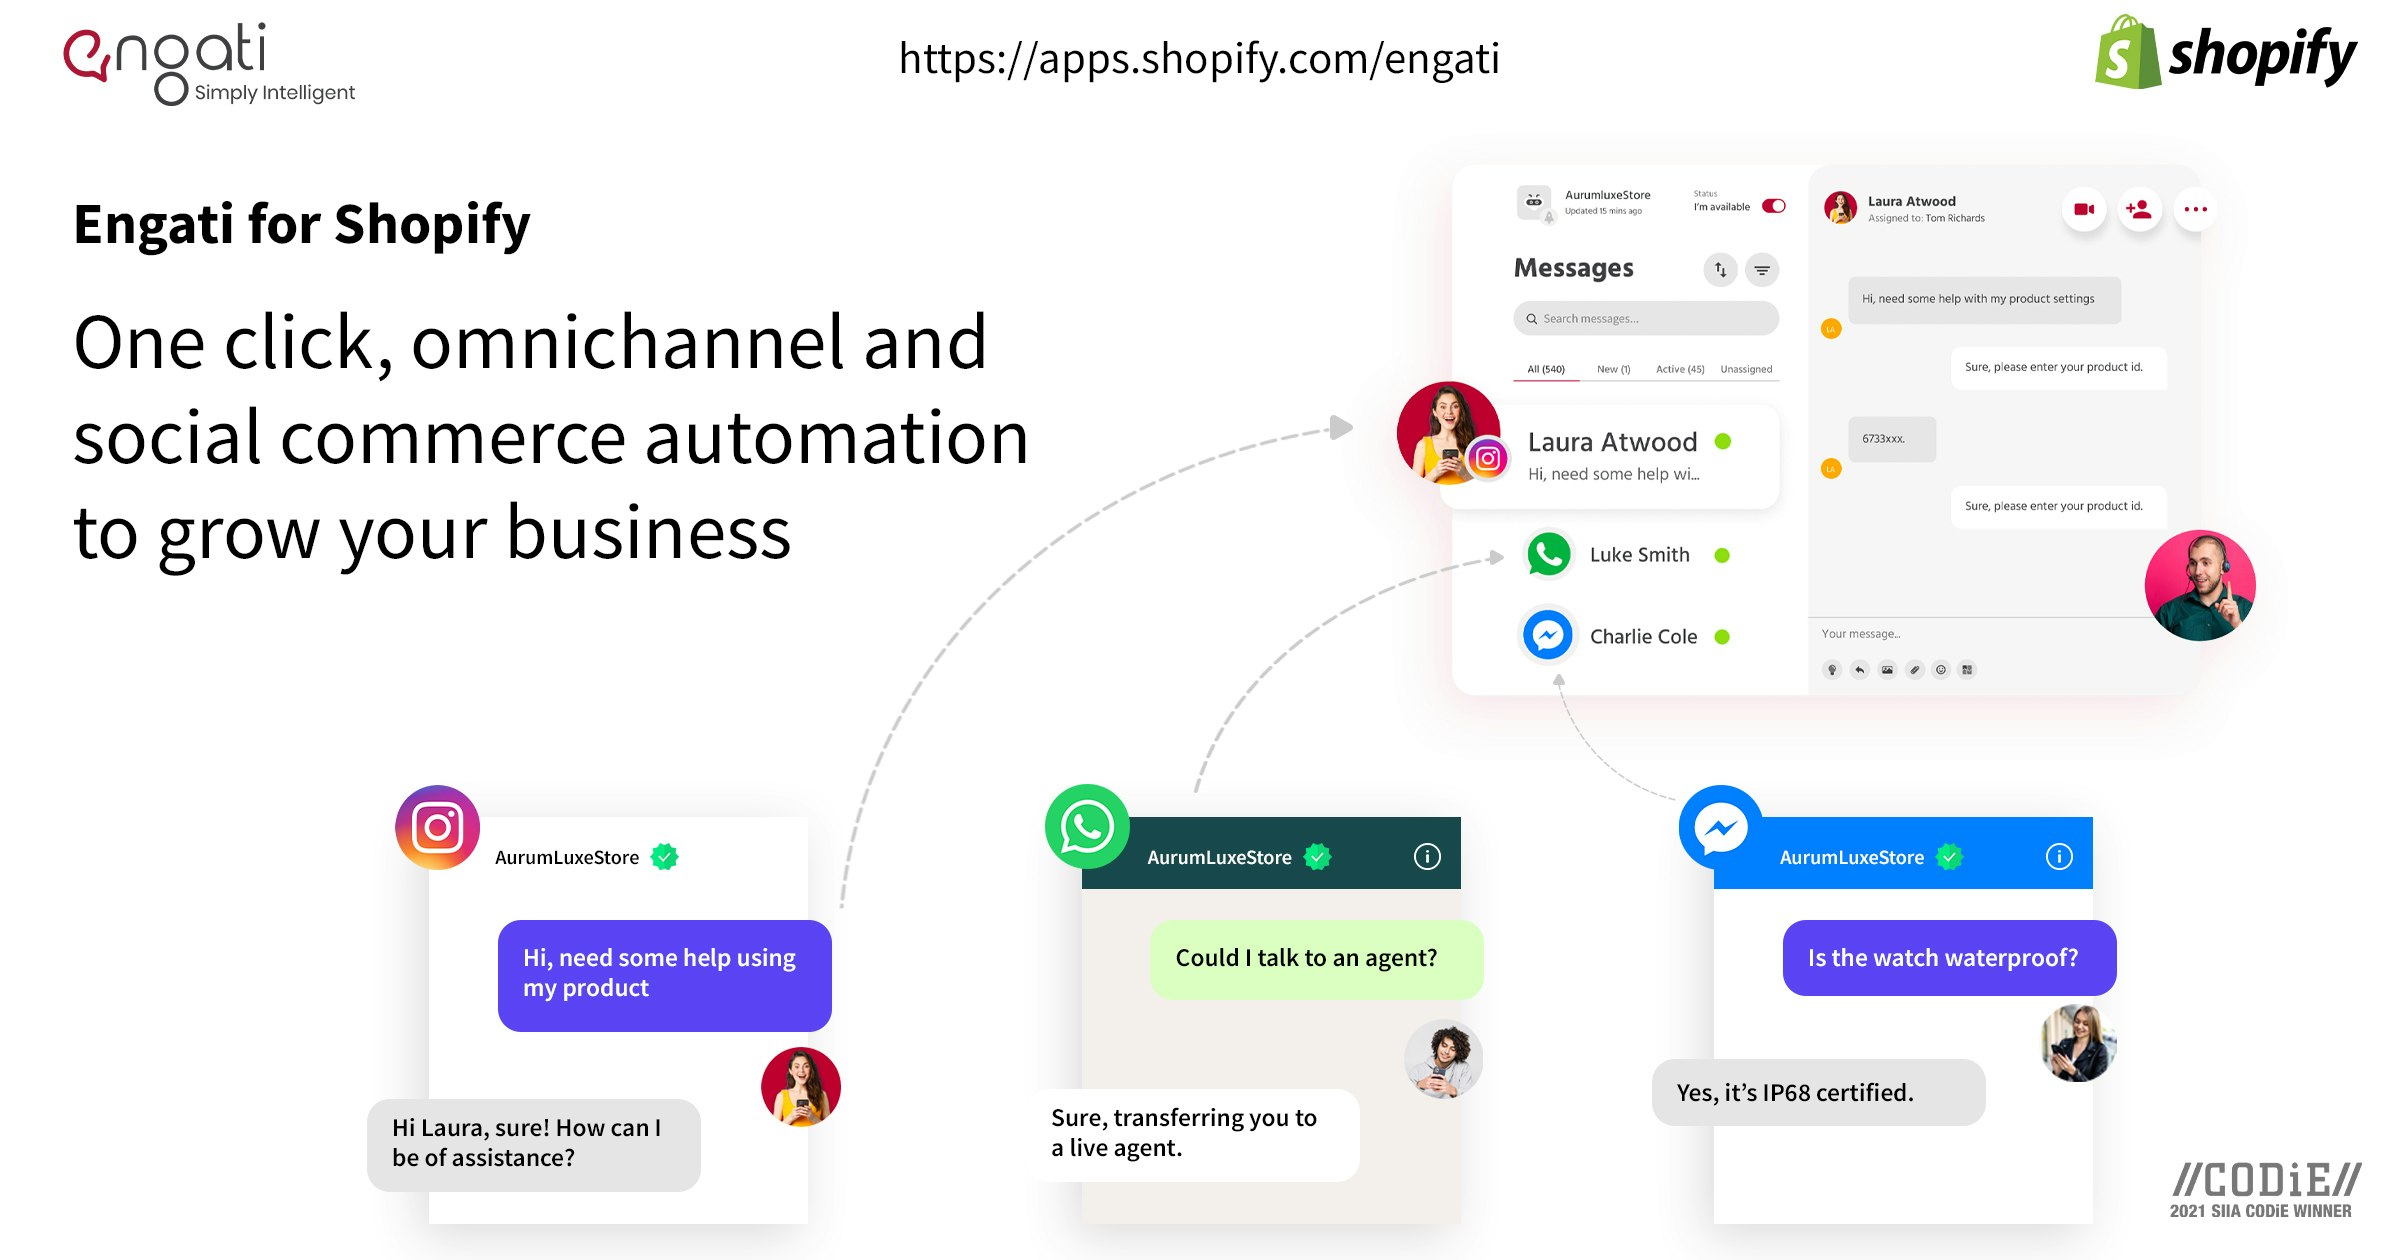The image size is (2400, 1260).
Task: Open the three-dot more options menu
Action: [2195, 209]
